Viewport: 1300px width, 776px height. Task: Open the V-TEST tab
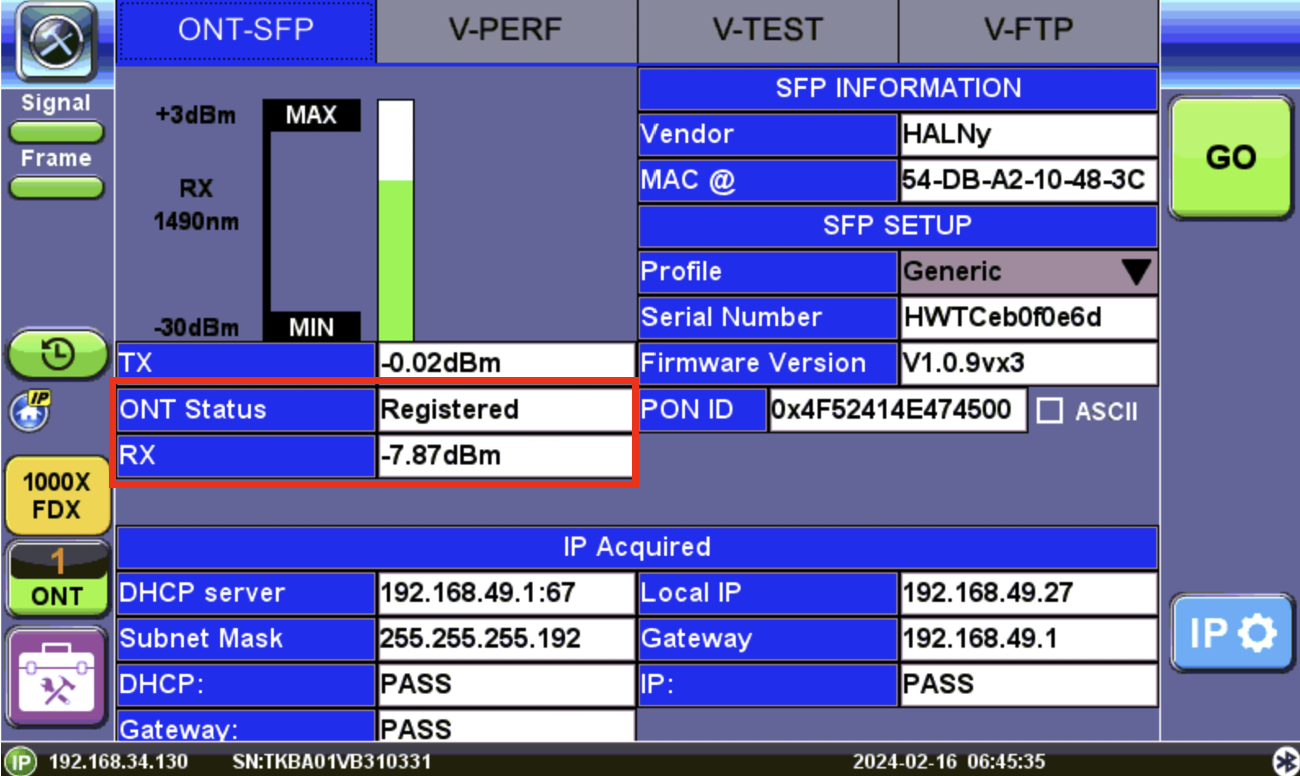[x=766, y=32]
